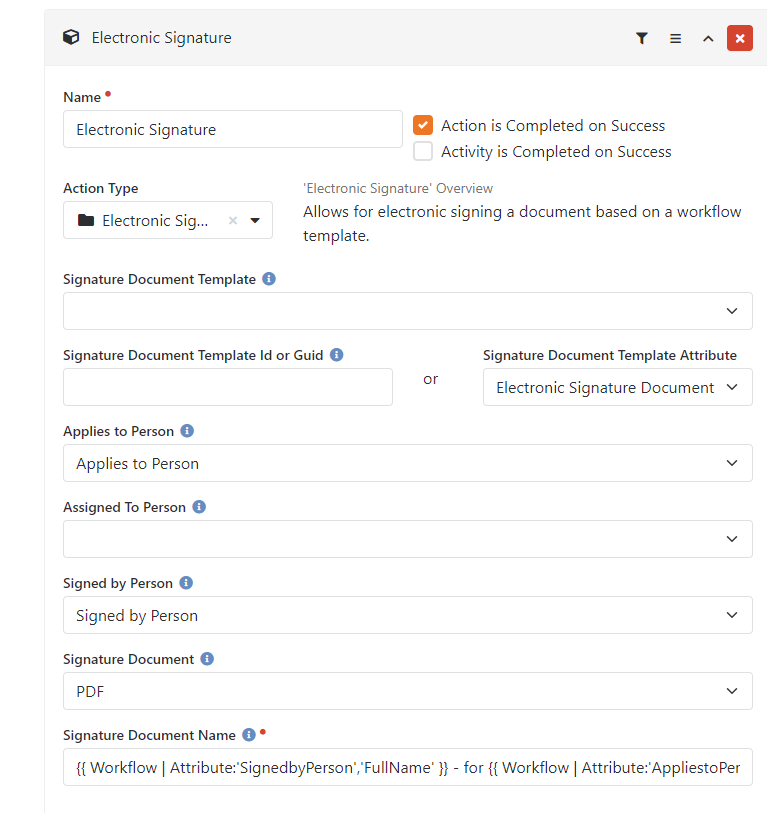Click info icon beside Signature Document Template
Screen dimensions: 767x813
tap(269, 279)
